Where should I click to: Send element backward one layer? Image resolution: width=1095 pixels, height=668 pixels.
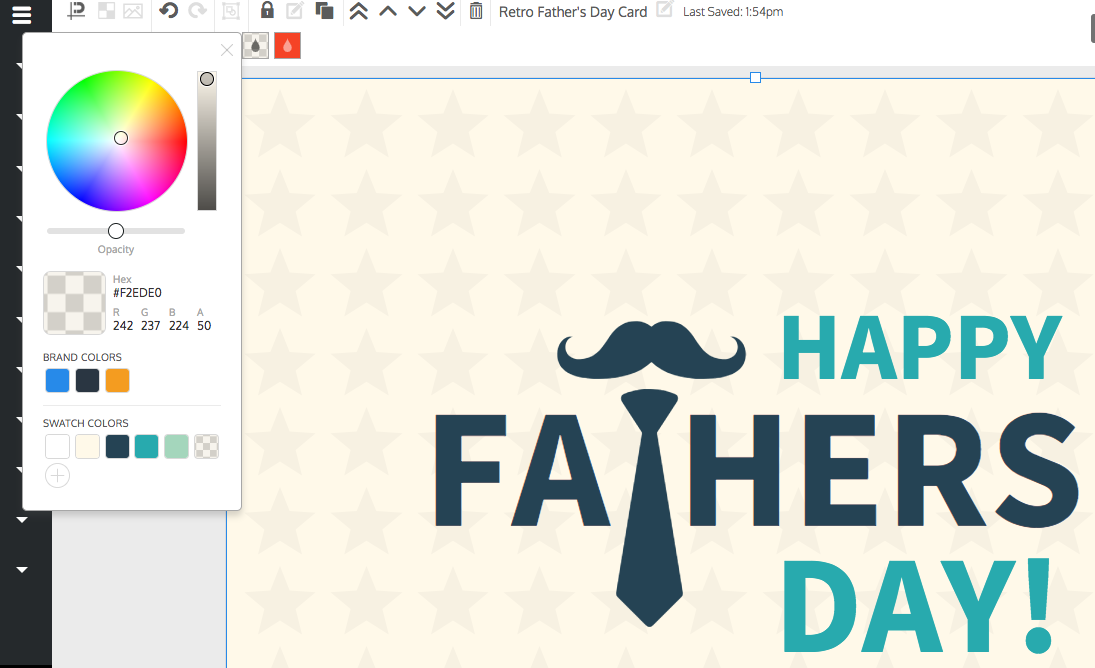(x=417, y=10)
